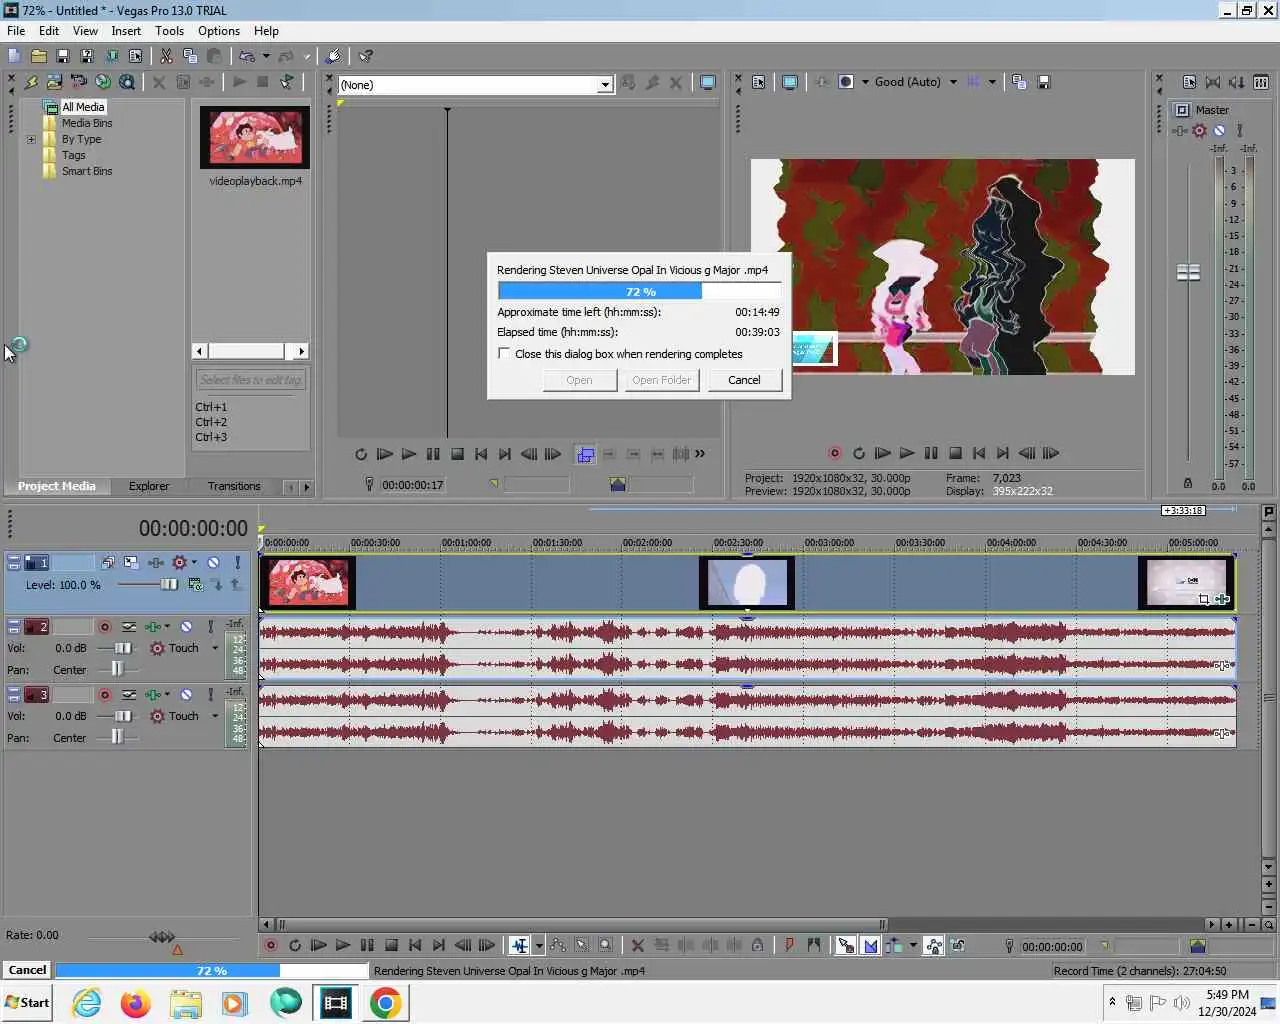
Task: Open the Options menu
Action: [x=219, y=31]
